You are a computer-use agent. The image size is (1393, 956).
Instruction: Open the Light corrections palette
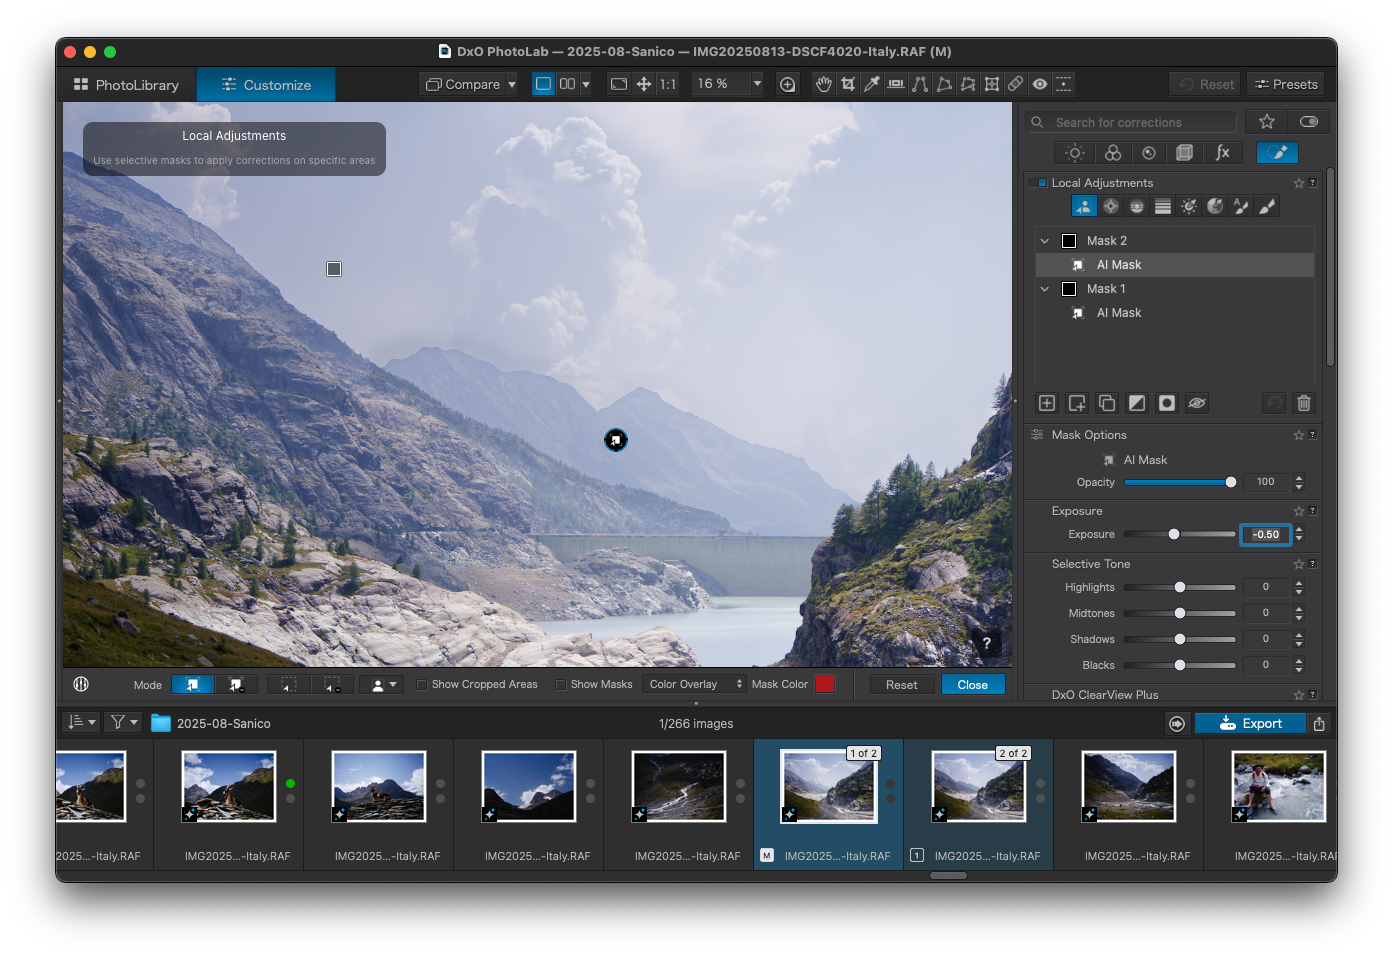1075,153
